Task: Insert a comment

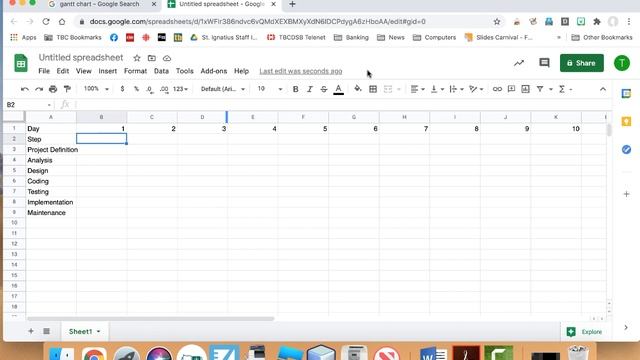Action: pos(511,89)
